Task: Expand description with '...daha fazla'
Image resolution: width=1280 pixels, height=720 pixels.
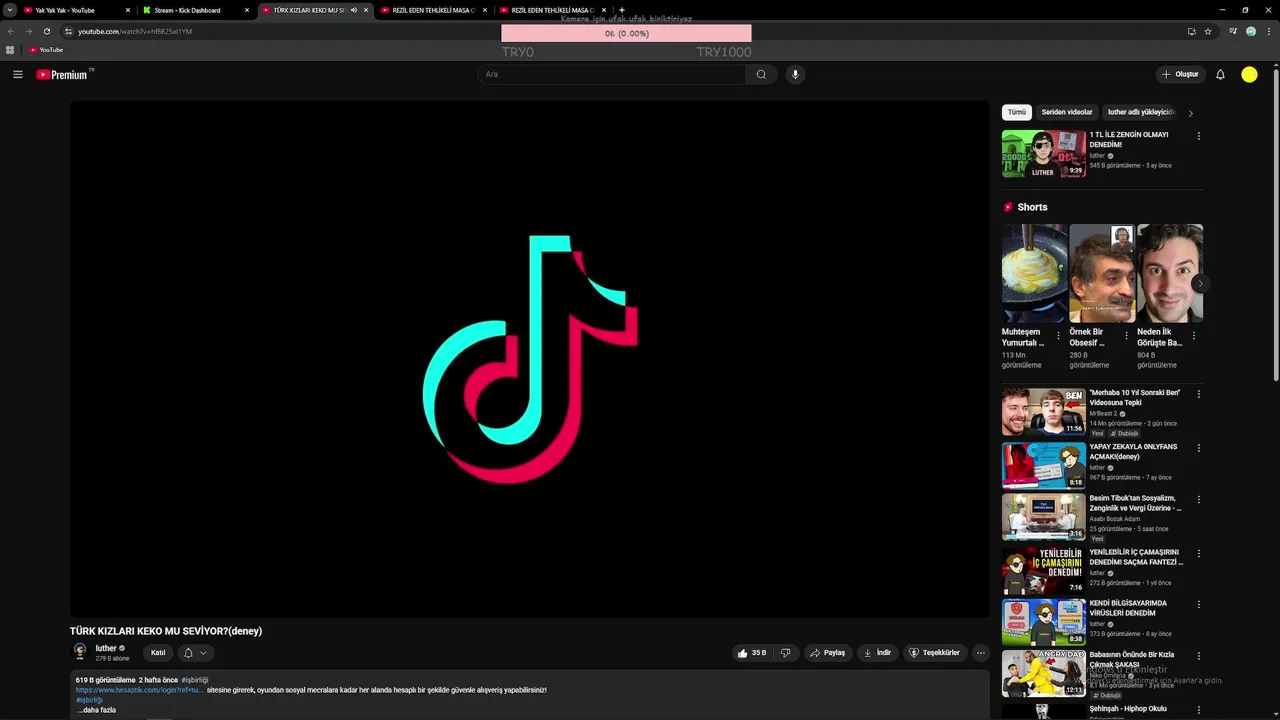Action: point(96,710)
